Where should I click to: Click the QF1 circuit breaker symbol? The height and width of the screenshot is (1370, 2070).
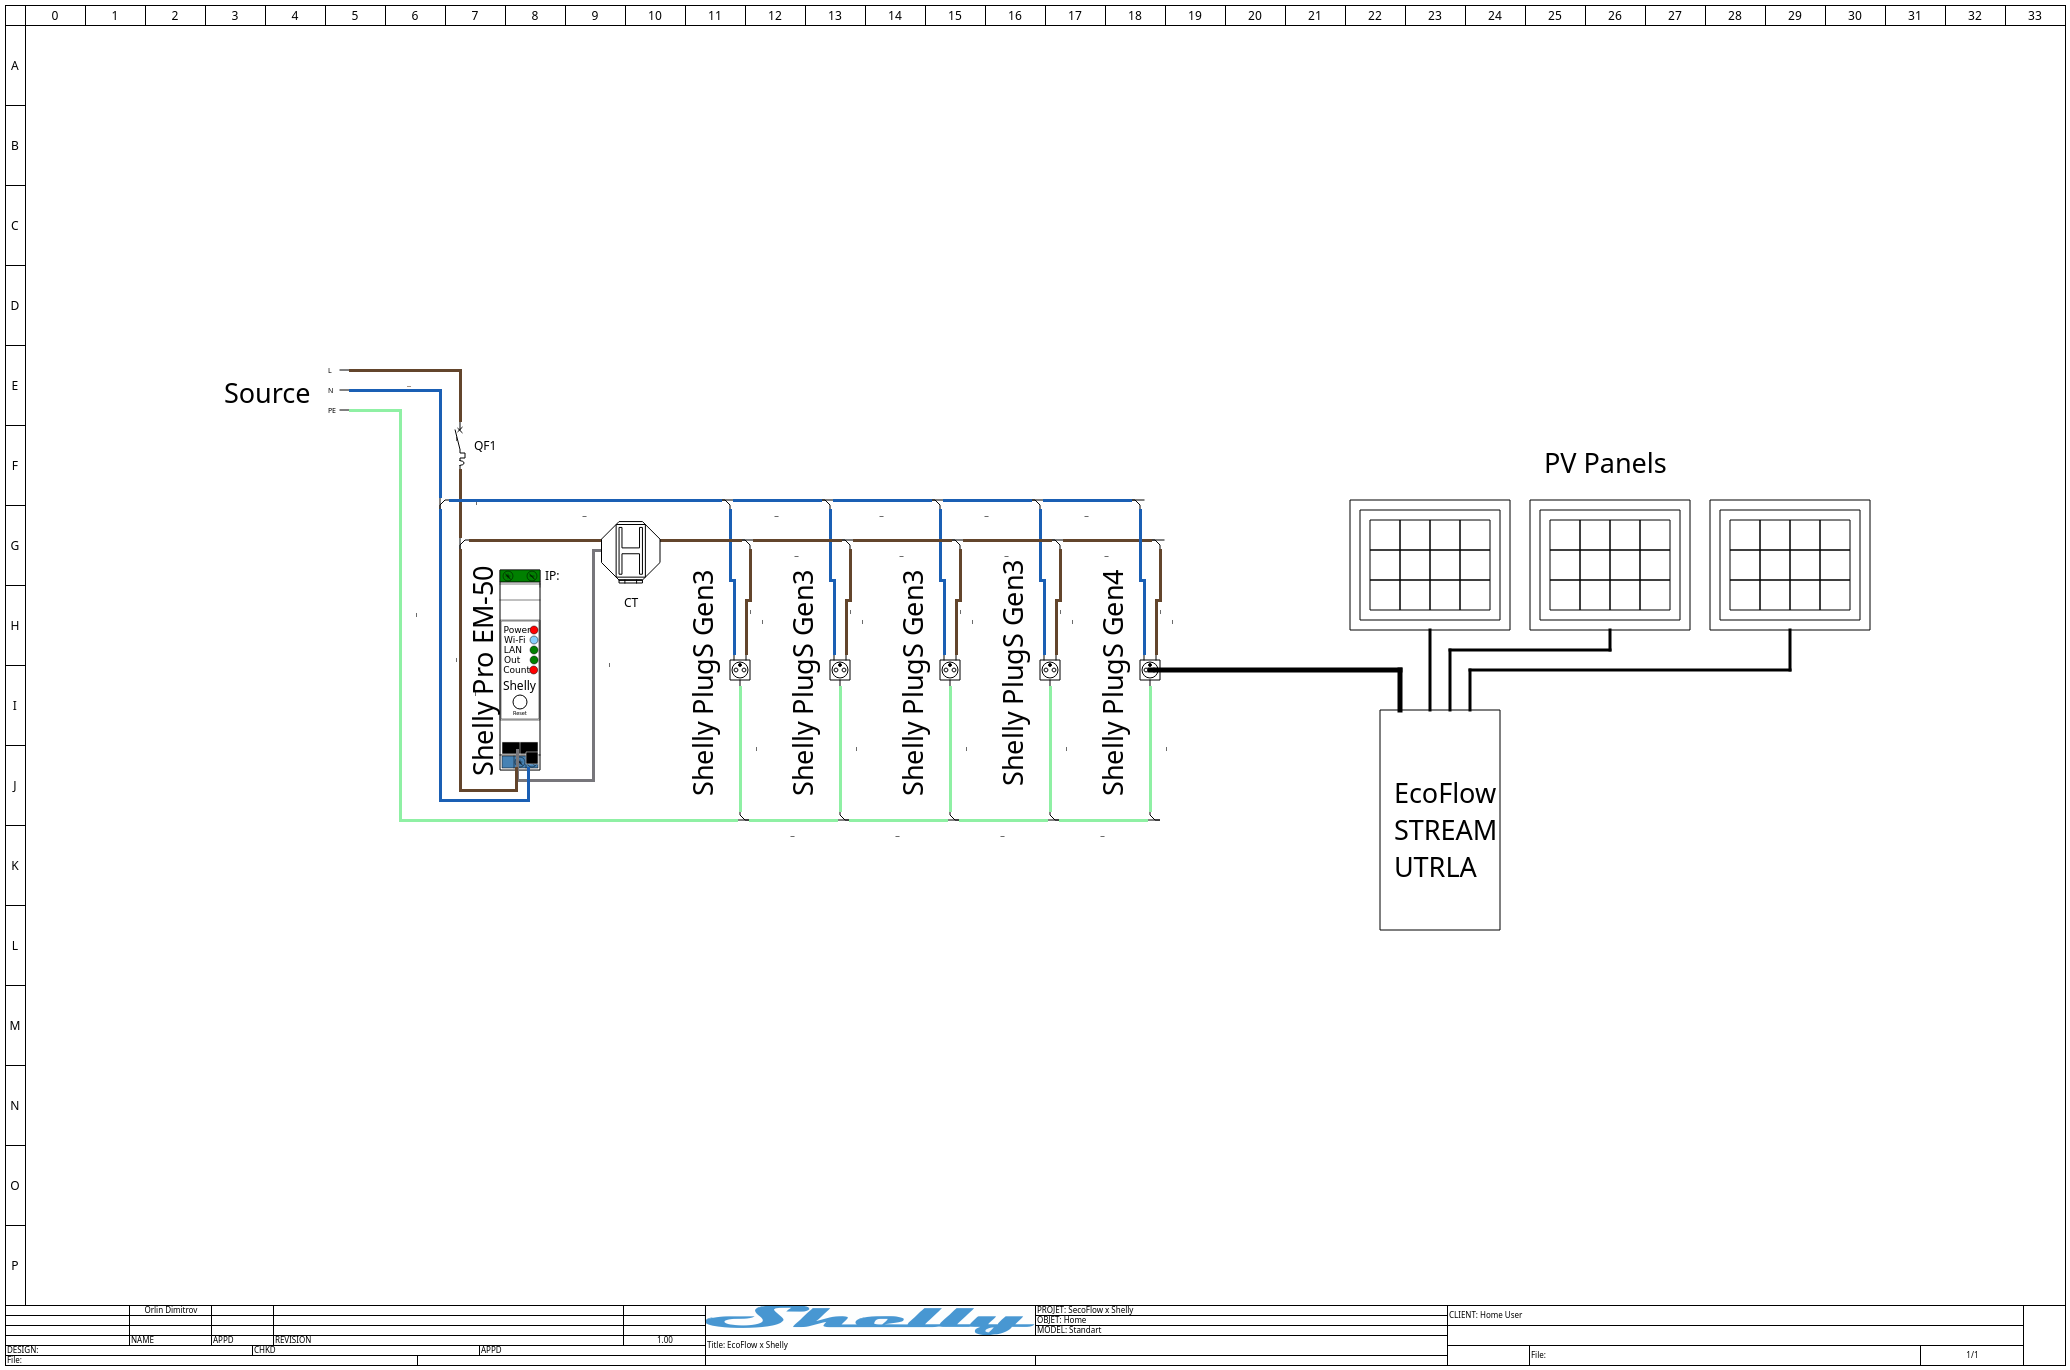point(461,446)
